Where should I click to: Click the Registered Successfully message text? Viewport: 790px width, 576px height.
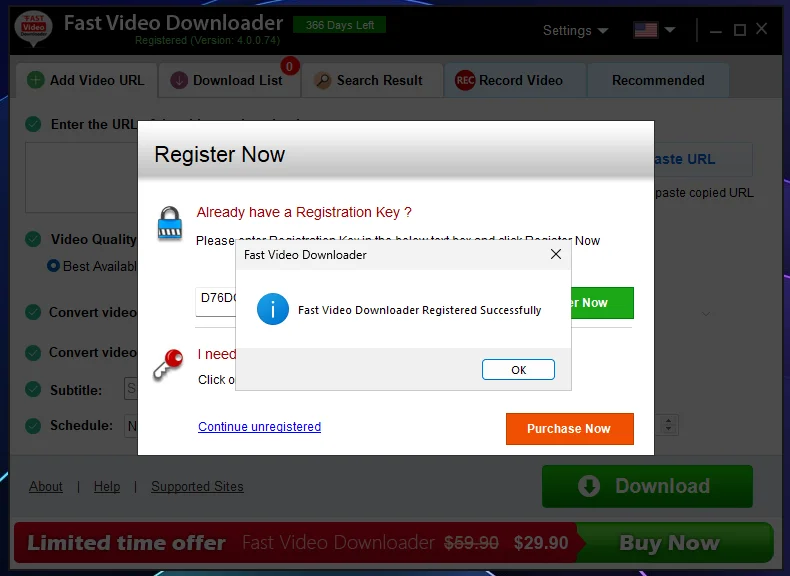click(x=419, y=310)
